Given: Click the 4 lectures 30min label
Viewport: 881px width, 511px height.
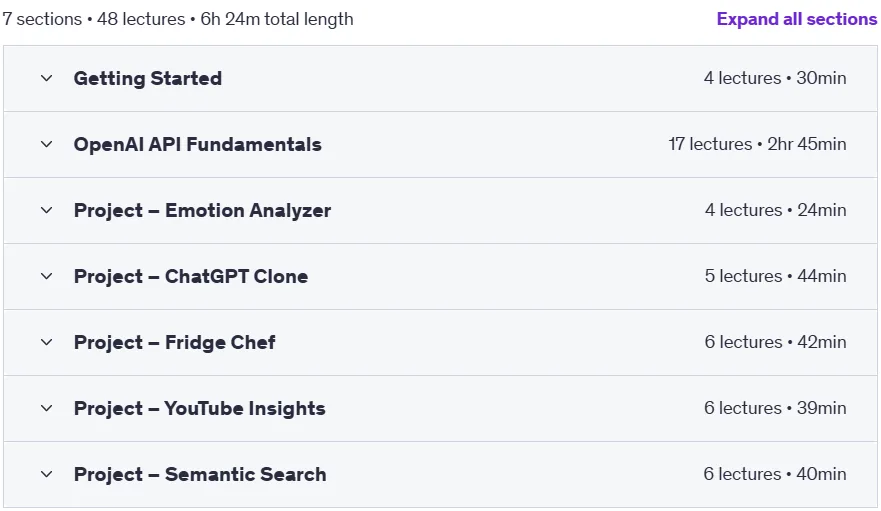Looking at the screenshot, I should tap(775, 78).
